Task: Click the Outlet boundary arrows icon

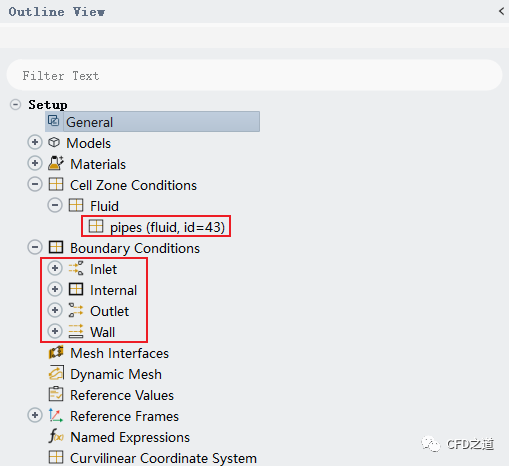Action: 76,310
